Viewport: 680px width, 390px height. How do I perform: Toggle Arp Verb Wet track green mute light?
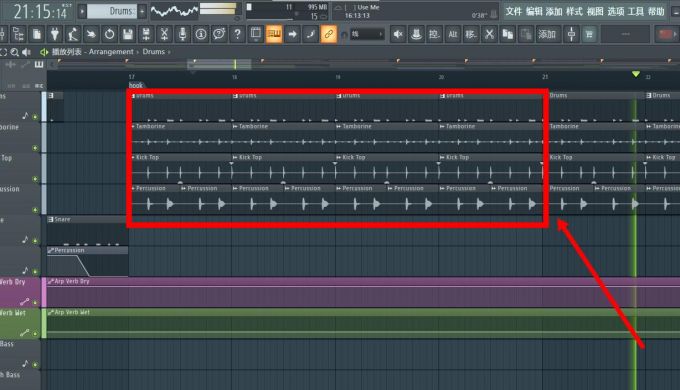pyautogui.click(x=35, y=334)
